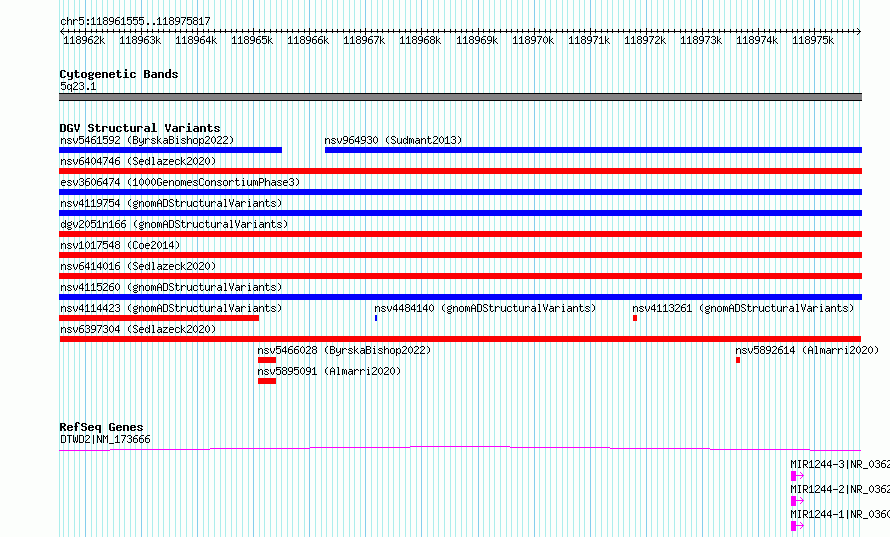Viewport: 890px width, 537px height.
Task: Select the nsv964930 (Sudmant2013) blue bar
Action: click(x=593, y=150)
